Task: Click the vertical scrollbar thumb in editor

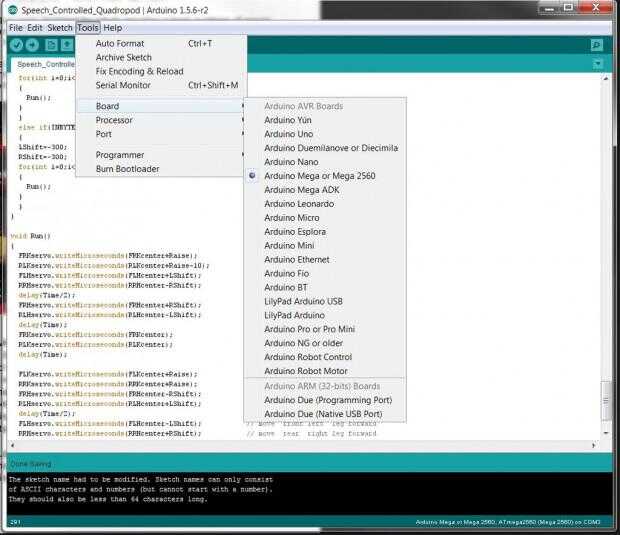Action: (605, 401)
